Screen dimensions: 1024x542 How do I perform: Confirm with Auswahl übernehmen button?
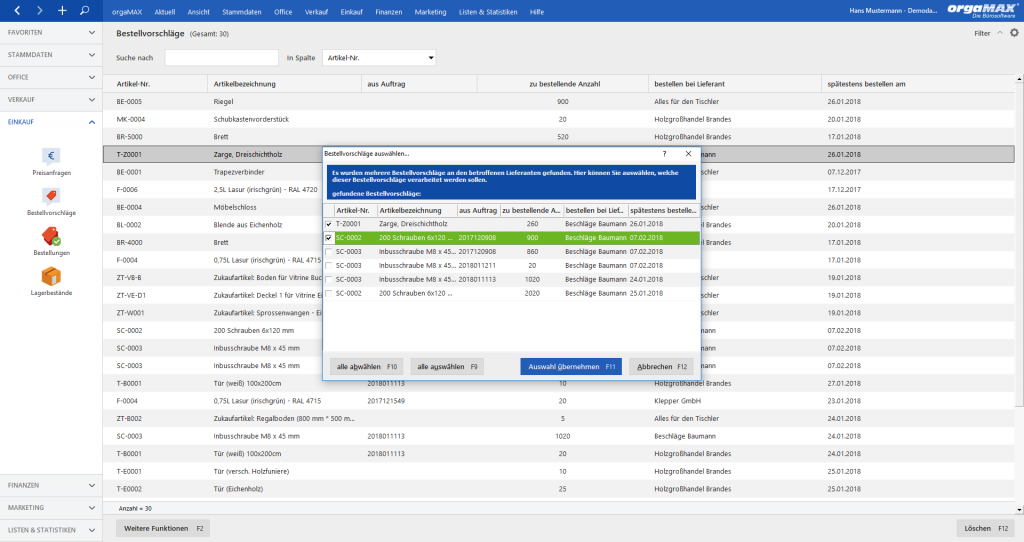571,366
